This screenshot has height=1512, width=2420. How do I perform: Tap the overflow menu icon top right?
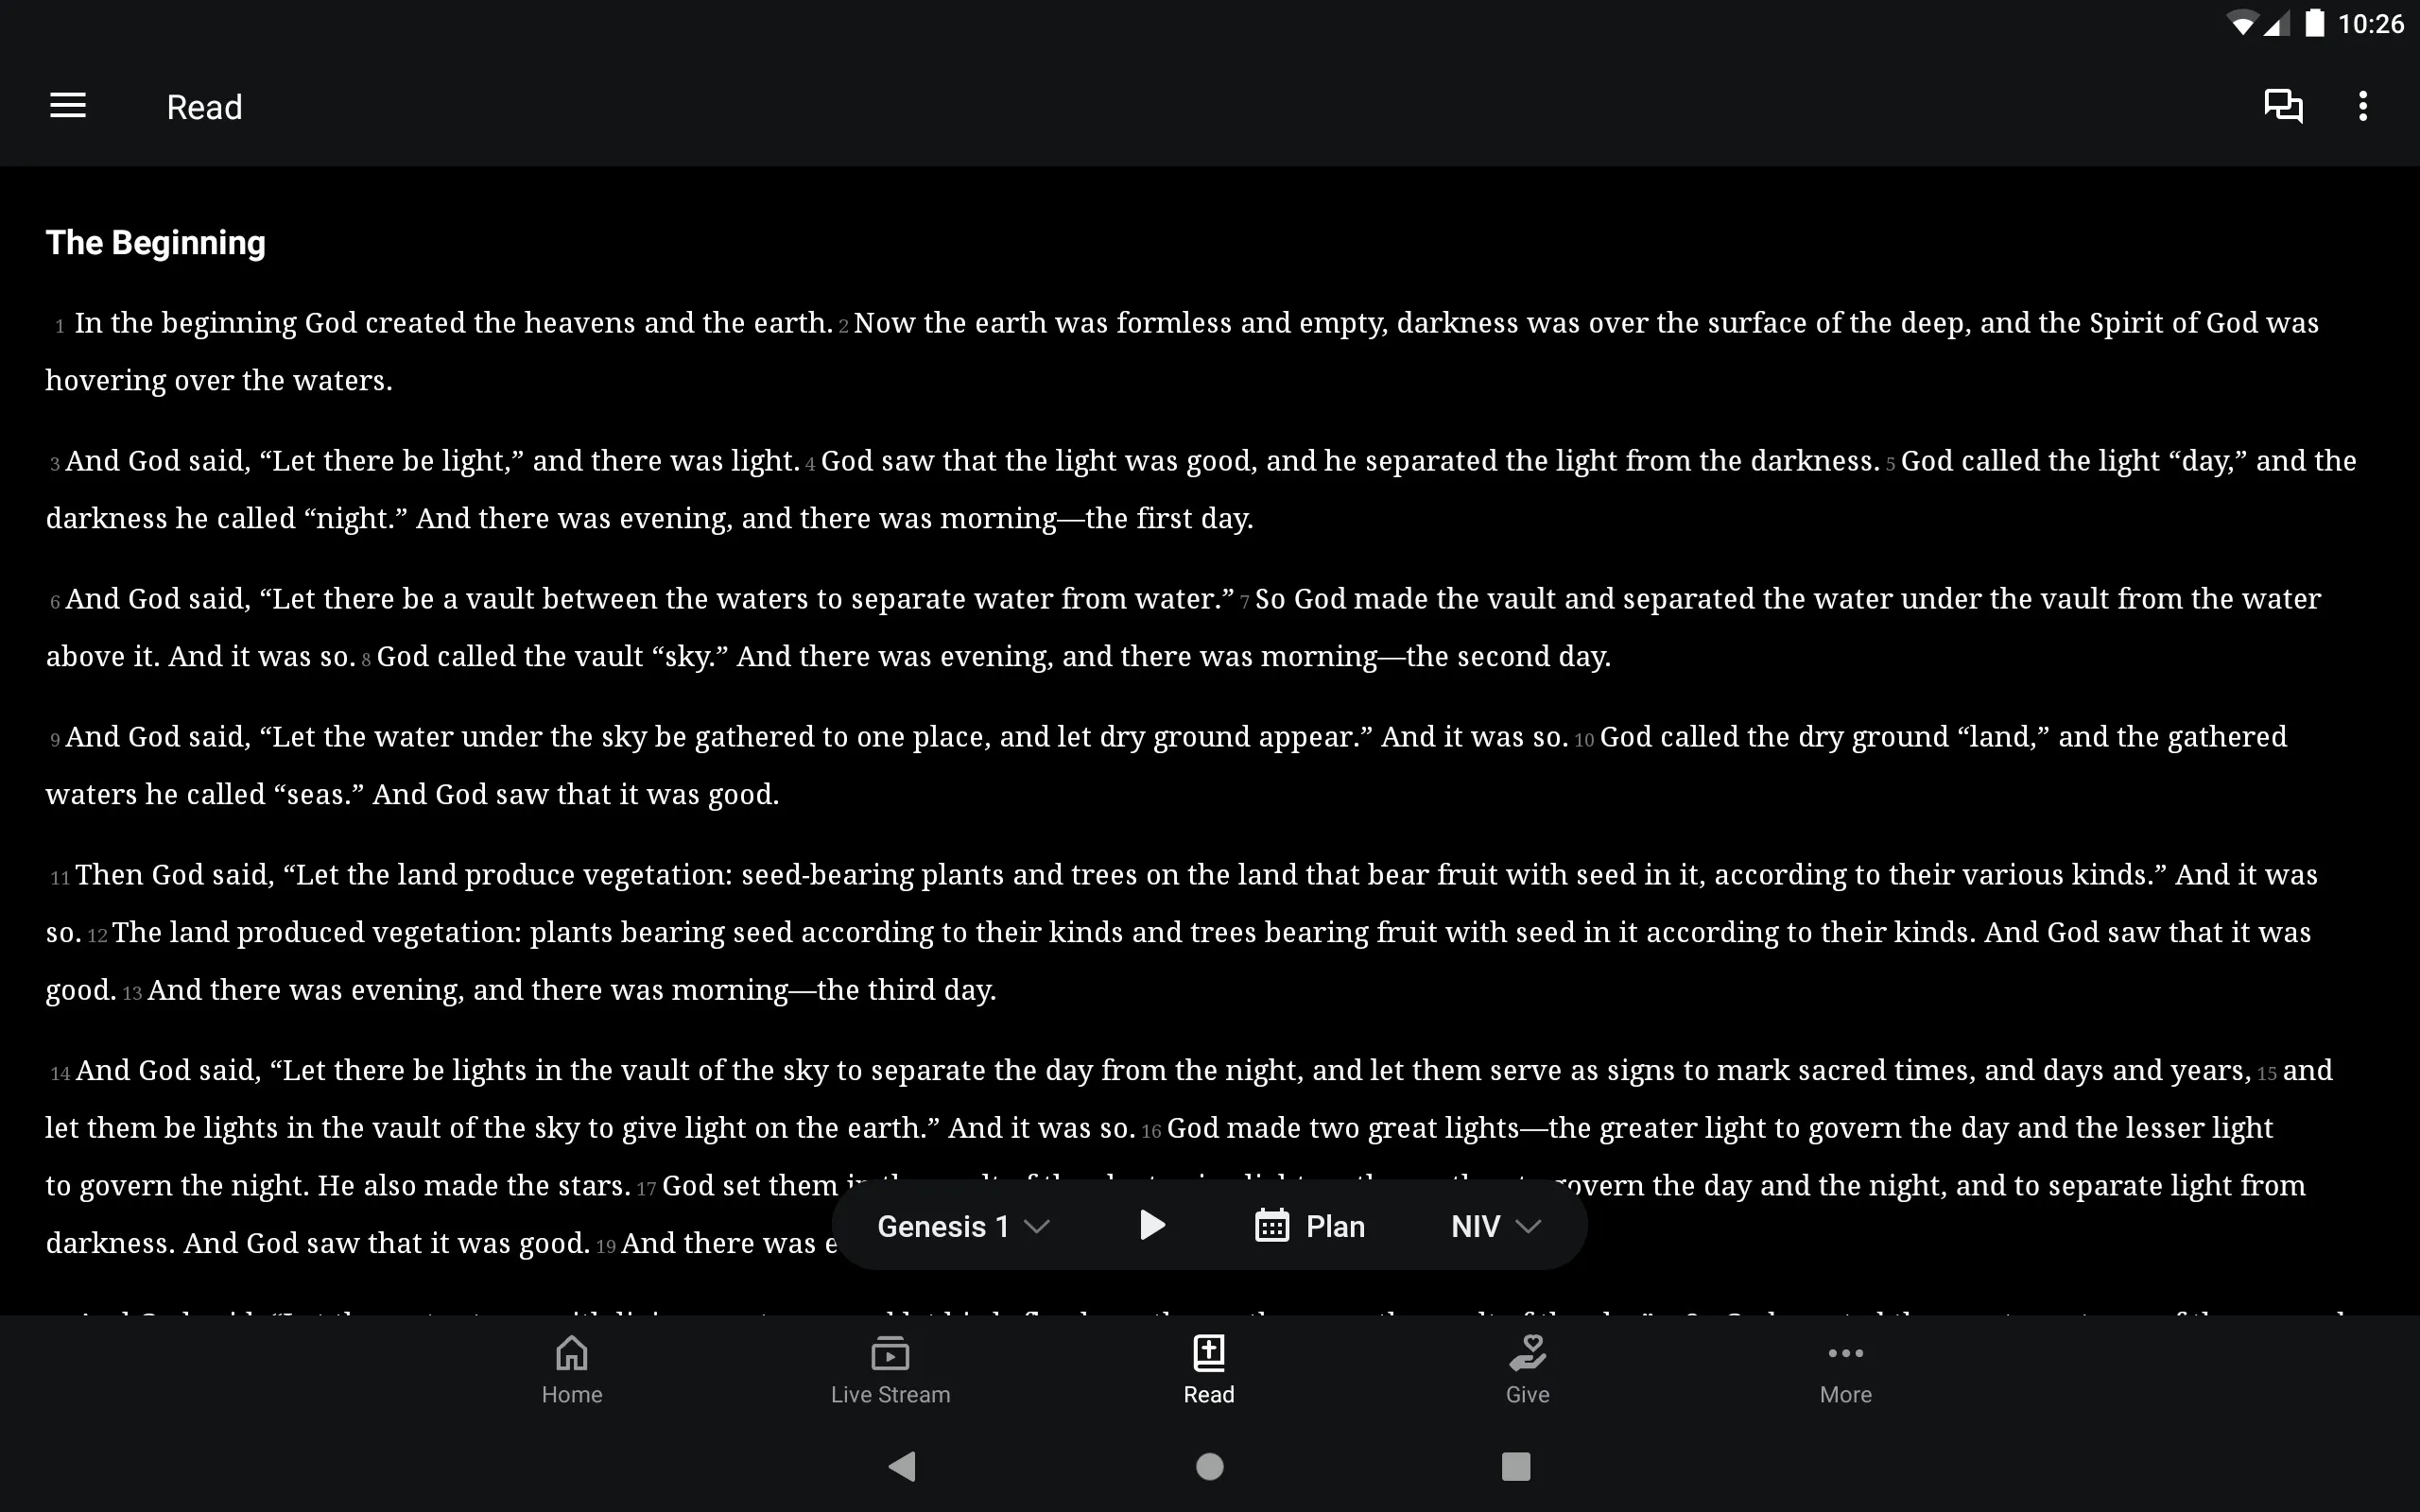click(x=2362, y=106)
